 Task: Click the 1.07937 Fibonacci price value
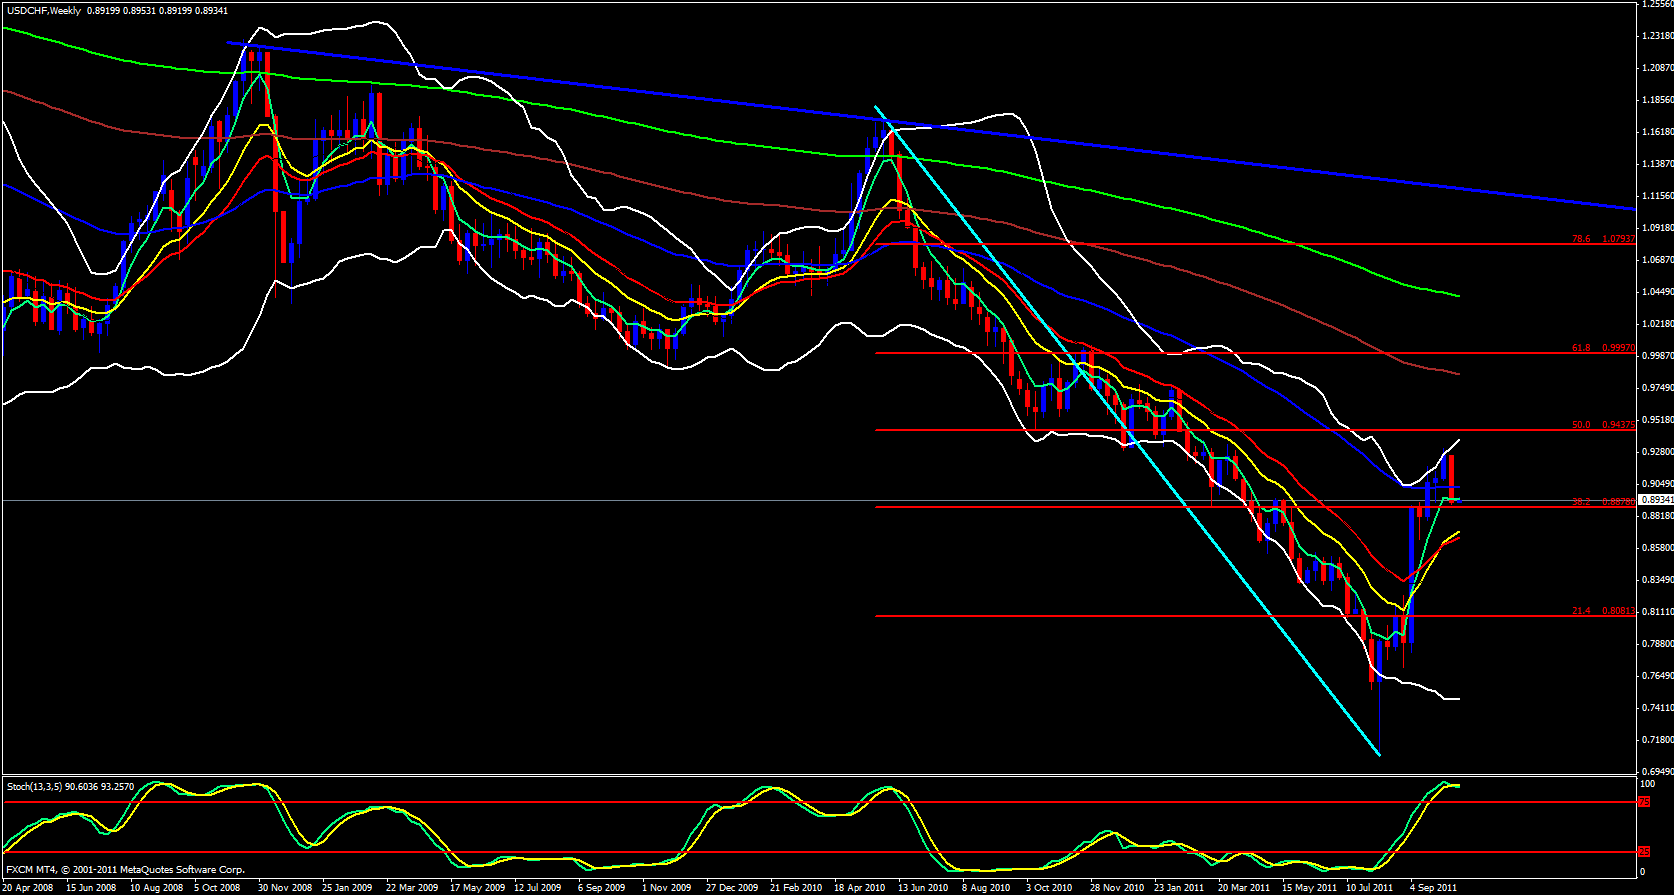(1618, 239)
